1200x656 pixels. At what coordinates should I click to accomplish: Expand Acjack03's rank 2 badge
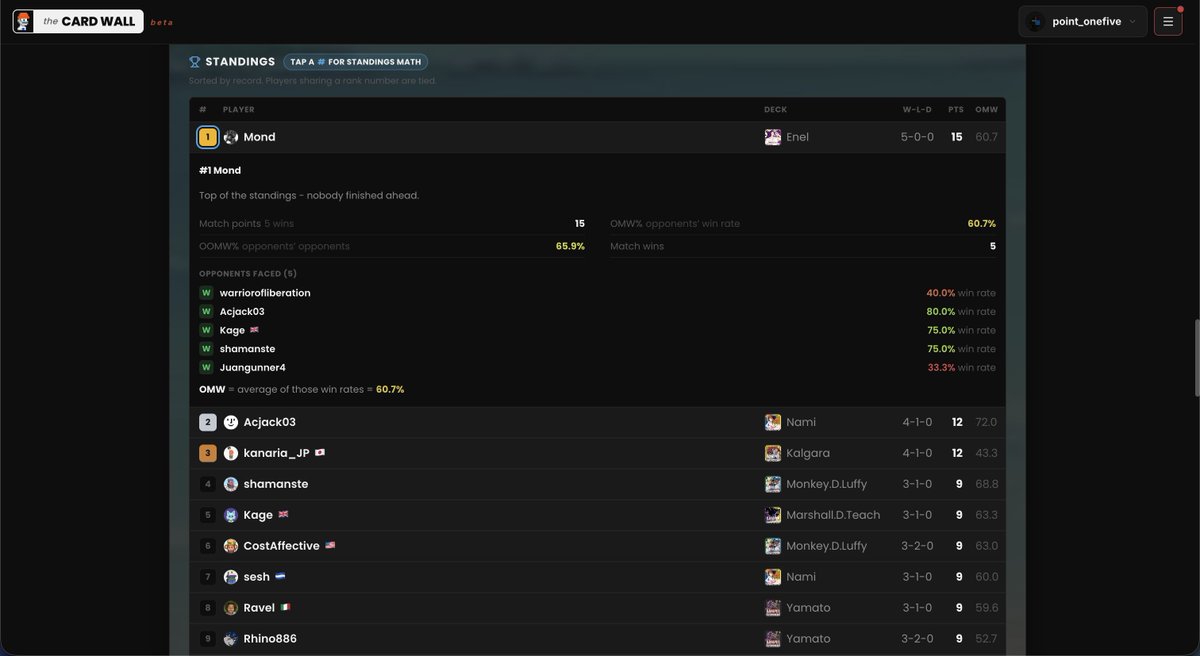(x=208, y=422)
